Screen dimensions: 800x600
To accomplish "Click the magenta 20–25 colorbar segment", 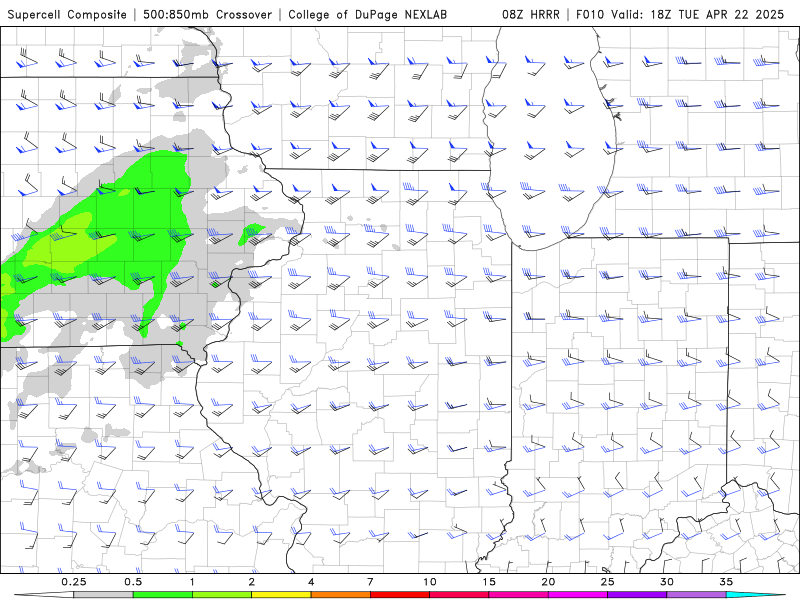I will coord(578,595).
